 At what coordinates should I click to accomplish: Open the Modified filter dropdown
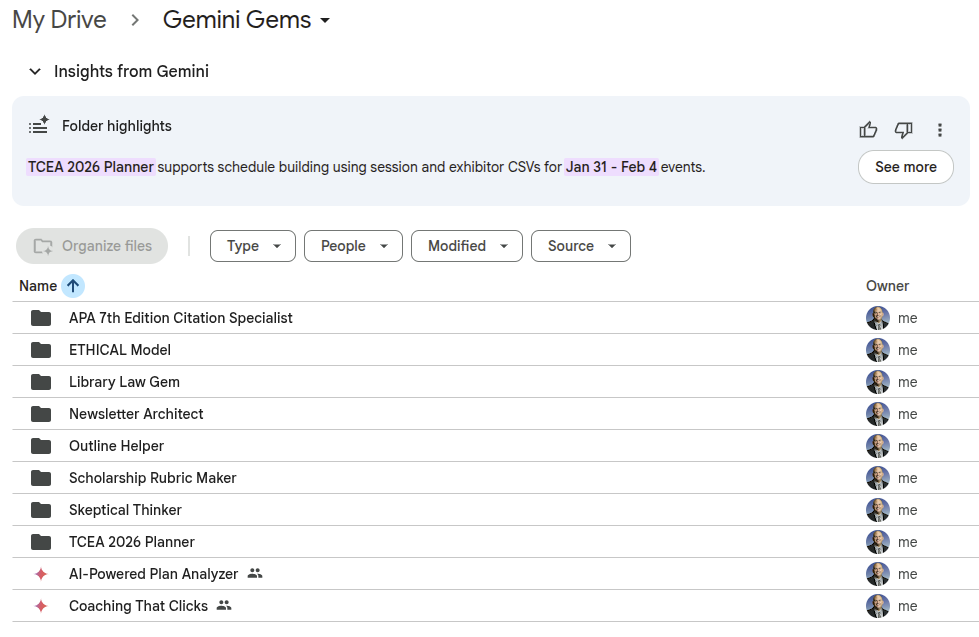(466, 246)
